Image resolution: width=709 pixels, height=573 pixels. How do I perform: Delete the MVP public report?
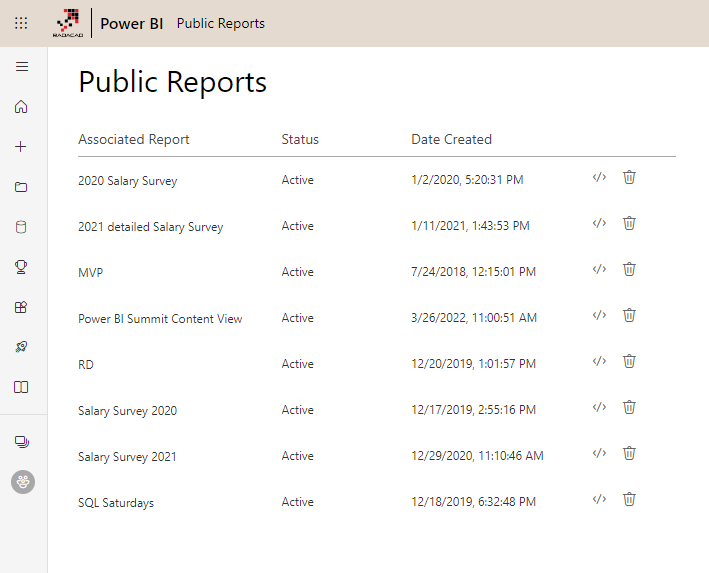click(x=629, y=269)
